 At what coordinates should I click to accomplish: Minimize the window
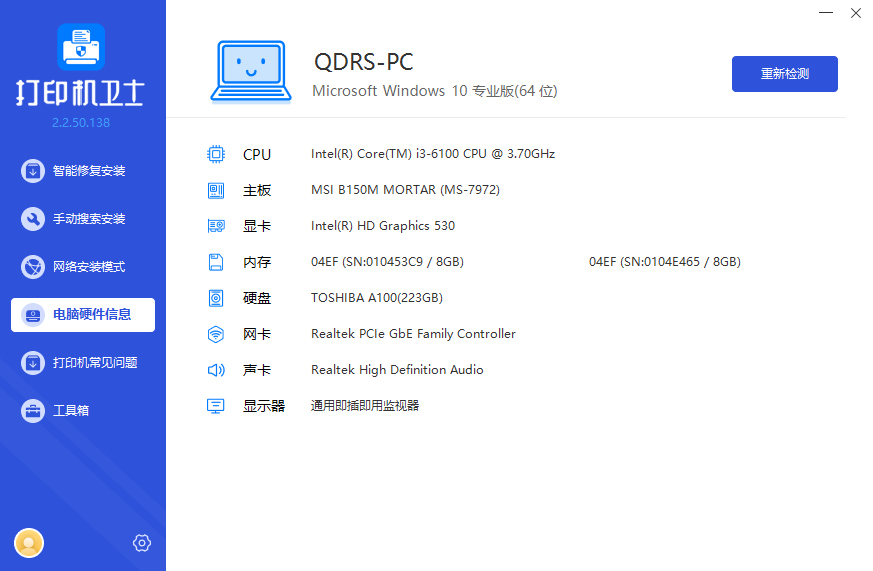(x=826, y=12)
